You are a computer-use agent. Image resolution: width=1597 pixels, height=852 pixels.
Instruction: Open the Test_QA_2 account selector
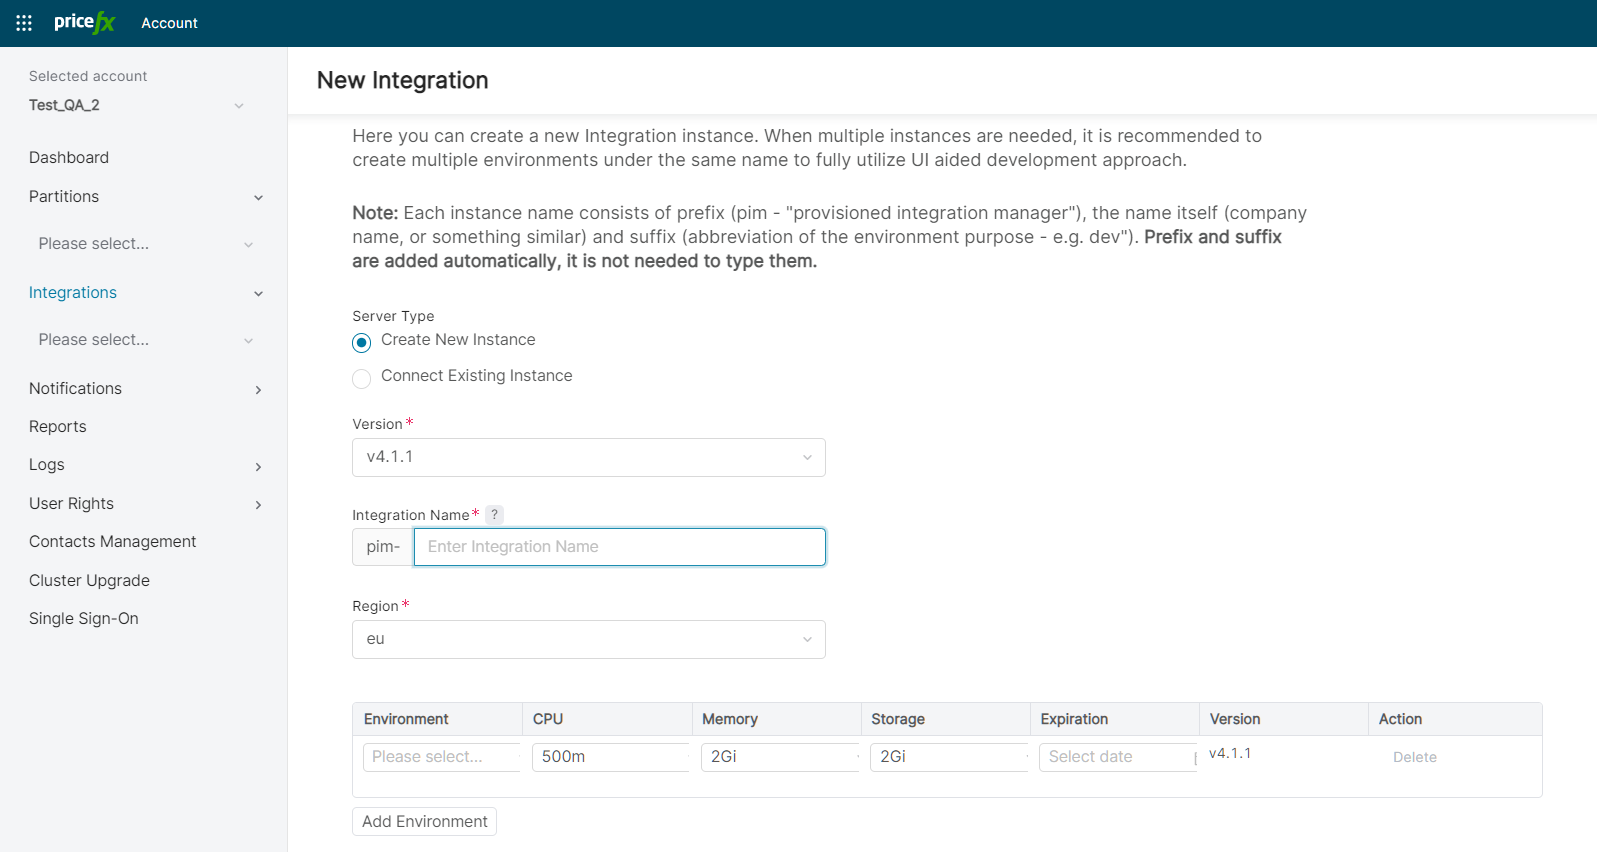tap(136, 106)
